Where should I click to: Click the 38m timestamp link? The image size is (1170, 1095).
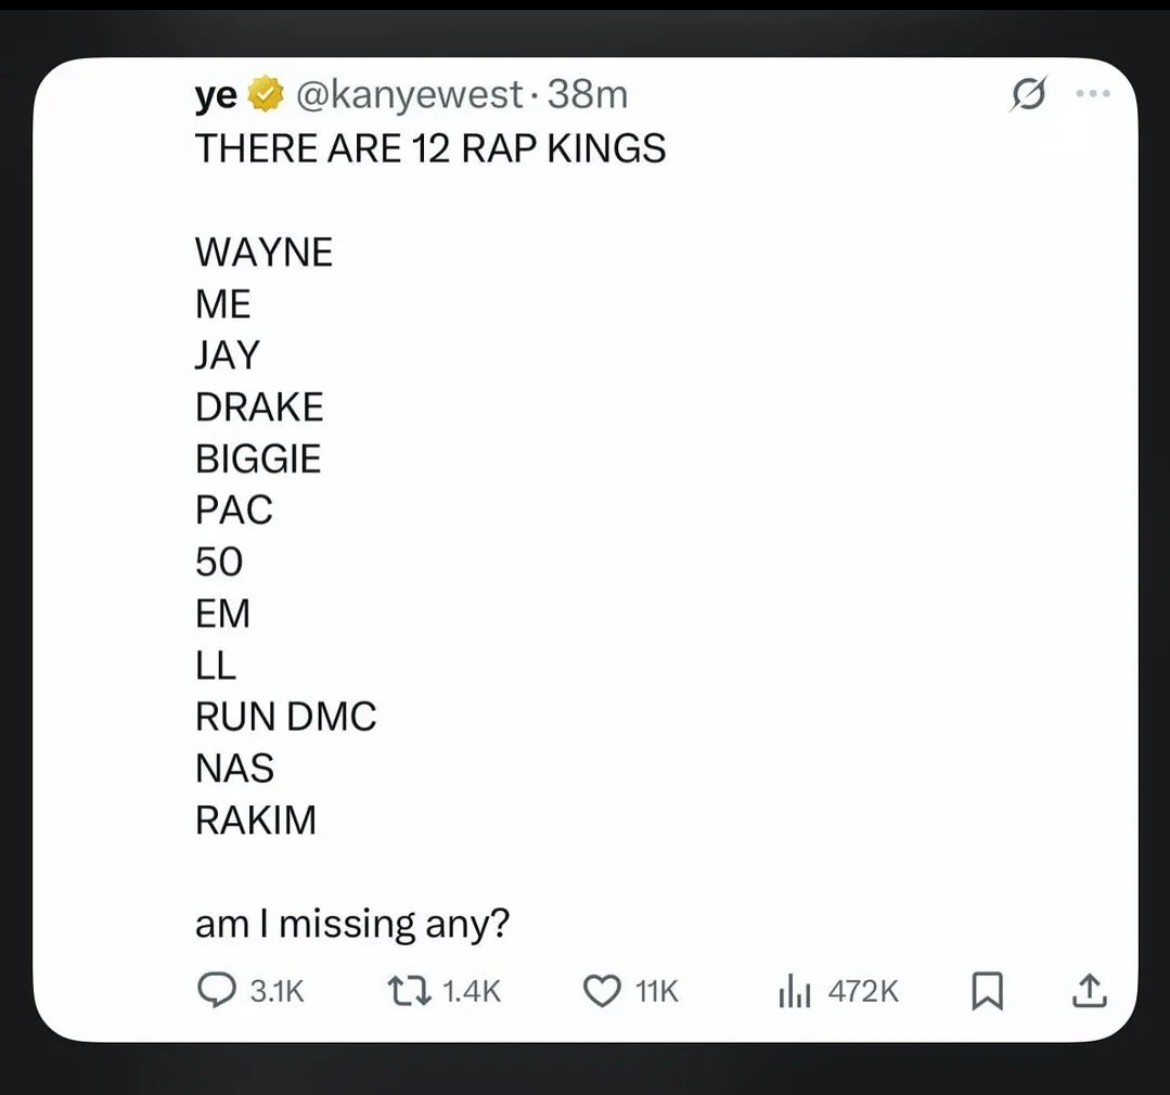pyautogui.click(x=587, y=95)
